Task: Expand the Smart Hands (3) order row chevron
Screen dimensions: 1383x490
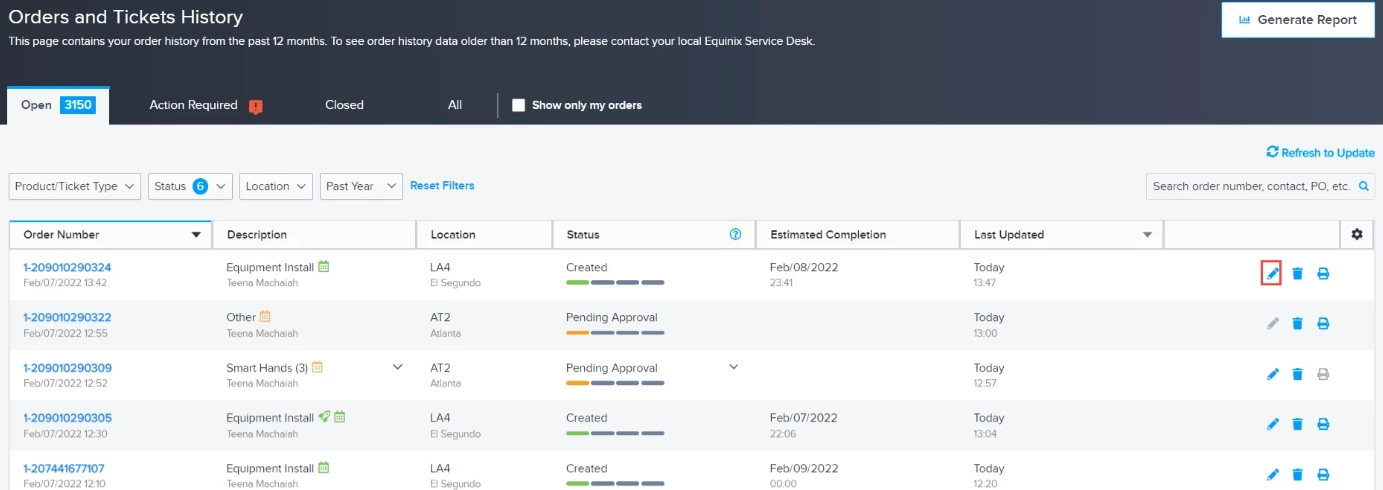Action: click(397, 367)
